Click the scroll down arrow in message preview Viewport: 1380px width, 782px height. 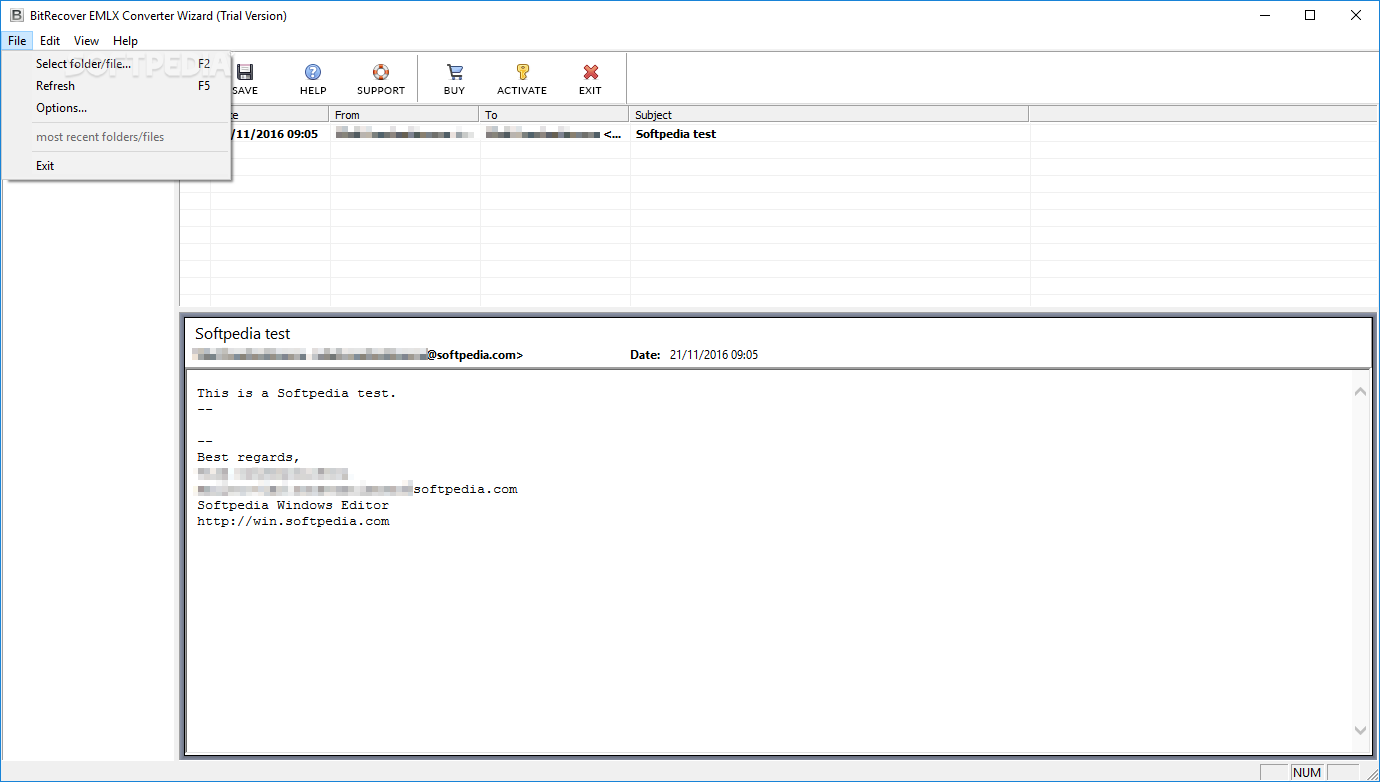(1360, 731)
